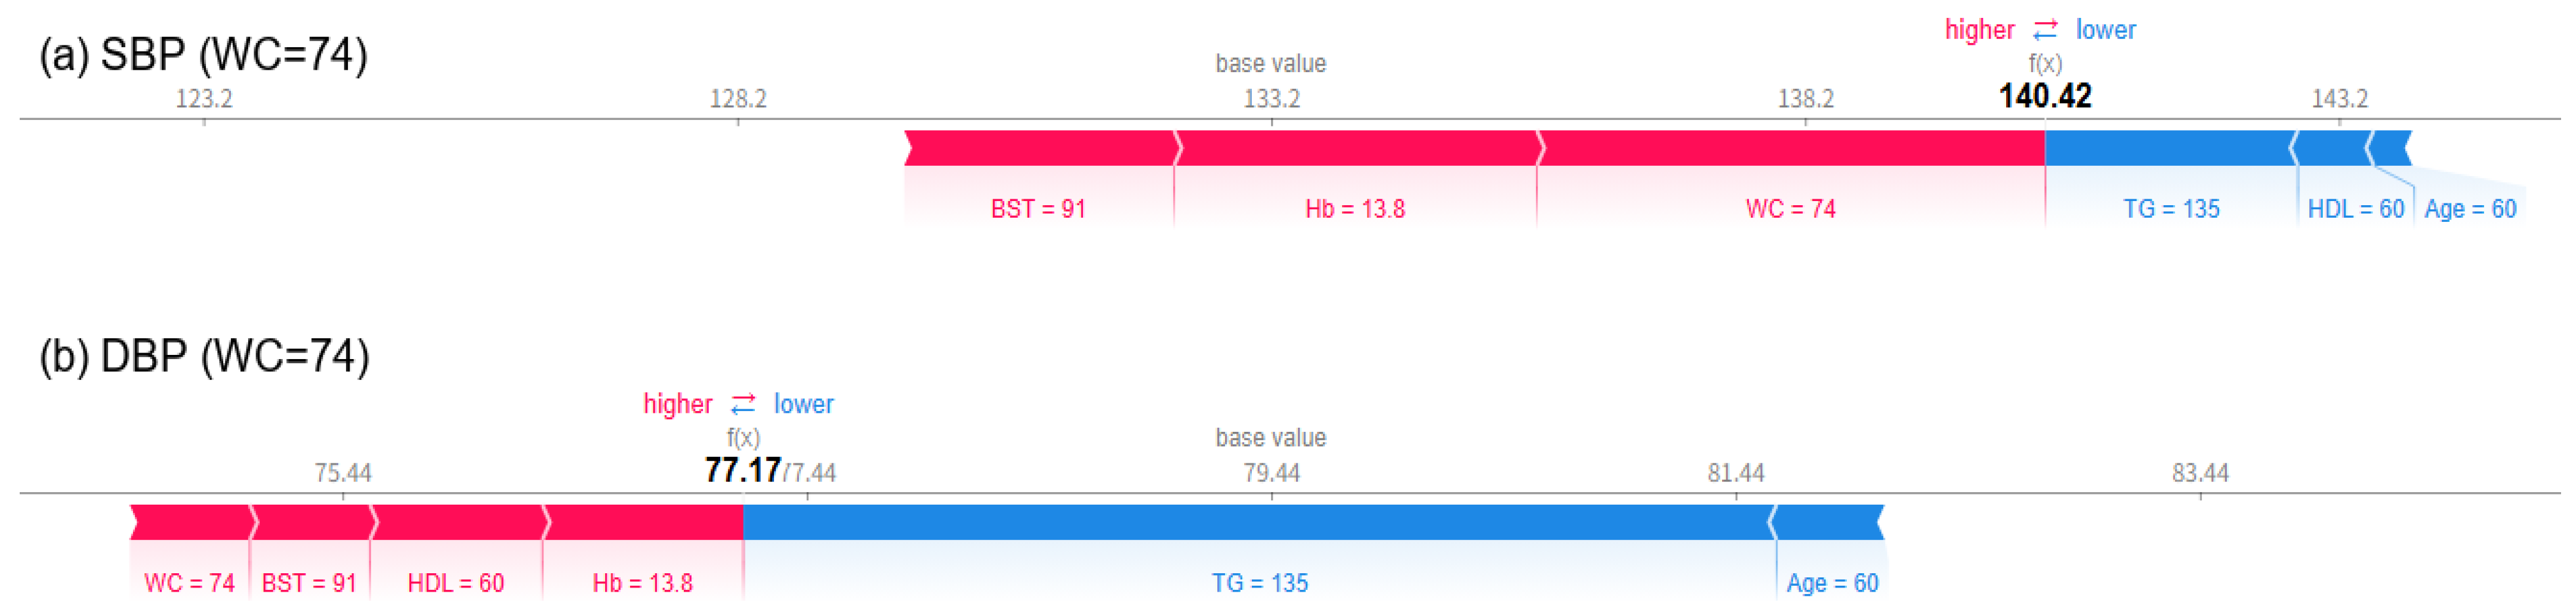This screenshot has height=612, width=2576.
Task: Click the "higher" legend text in SBP plot
Action: click(x=1979, y=30)
